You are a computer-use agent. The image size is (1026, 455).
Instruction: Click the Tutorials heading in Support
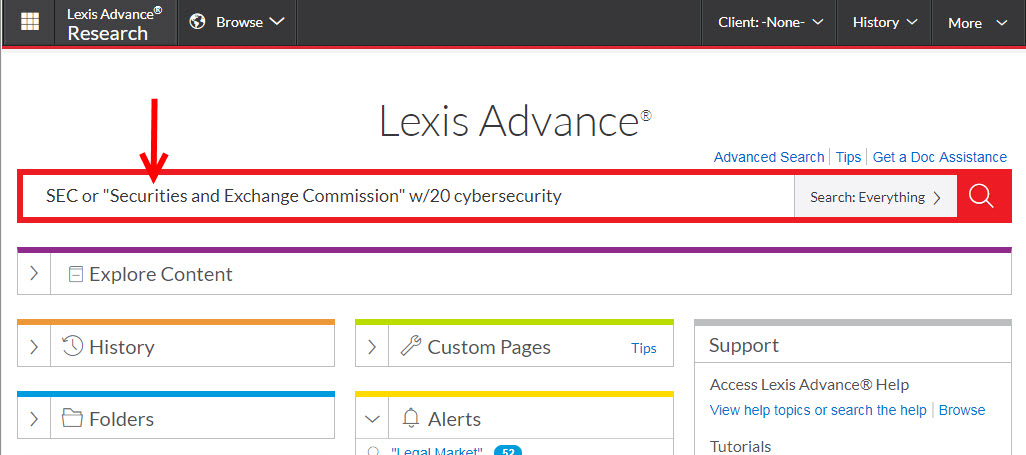741,446
